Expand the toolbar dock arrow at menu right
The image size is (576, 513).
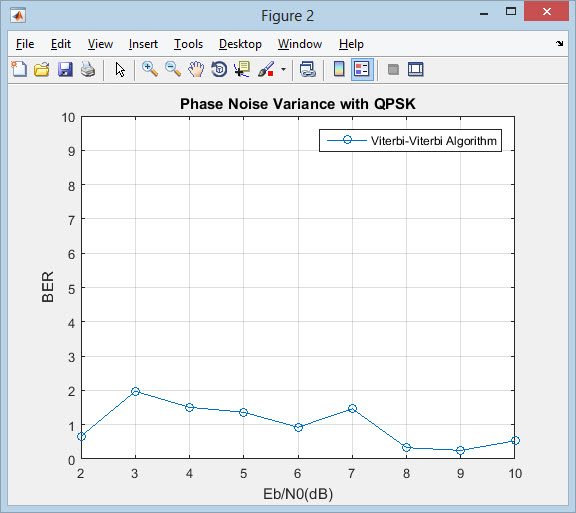[559, 43]
